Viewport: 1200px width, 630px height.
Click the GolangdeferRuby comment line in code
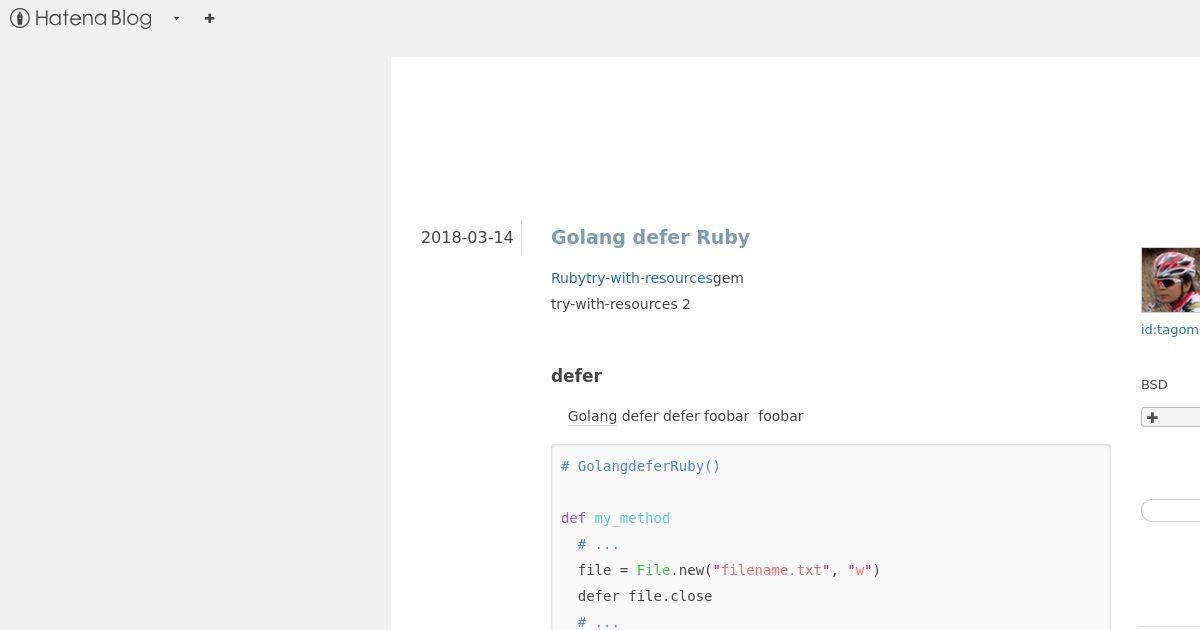641,466
